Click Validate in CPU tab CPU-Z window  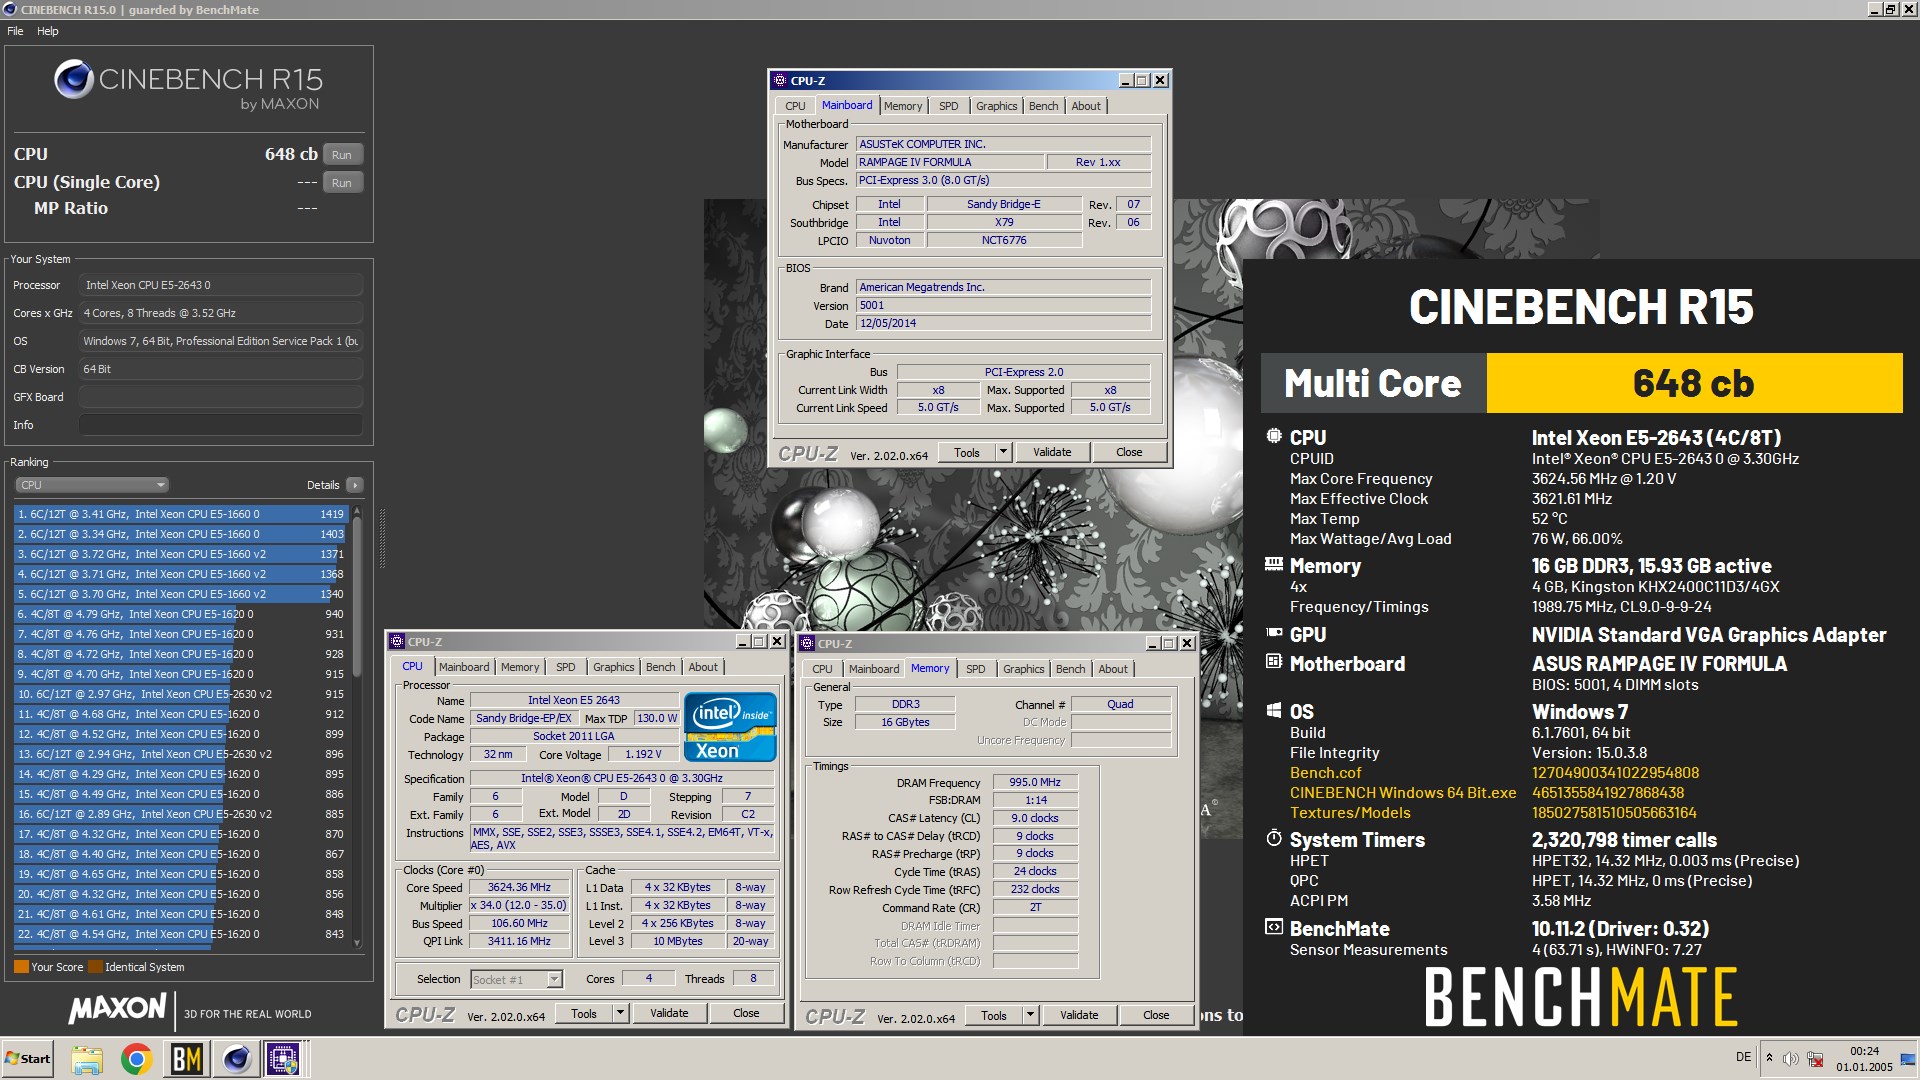tap(669, 1014)
